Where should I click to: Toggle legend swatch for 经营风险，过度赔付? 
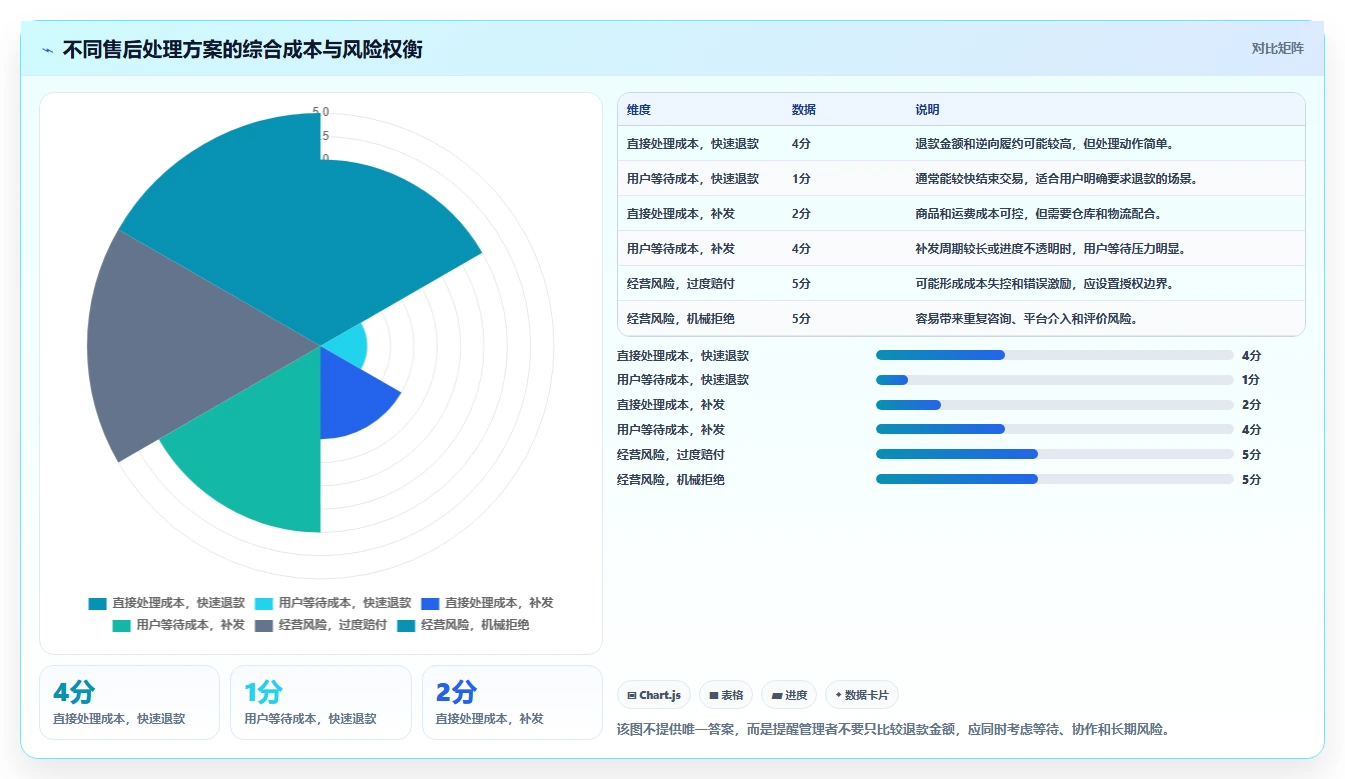pyautogui.click(x=263, y=625)
